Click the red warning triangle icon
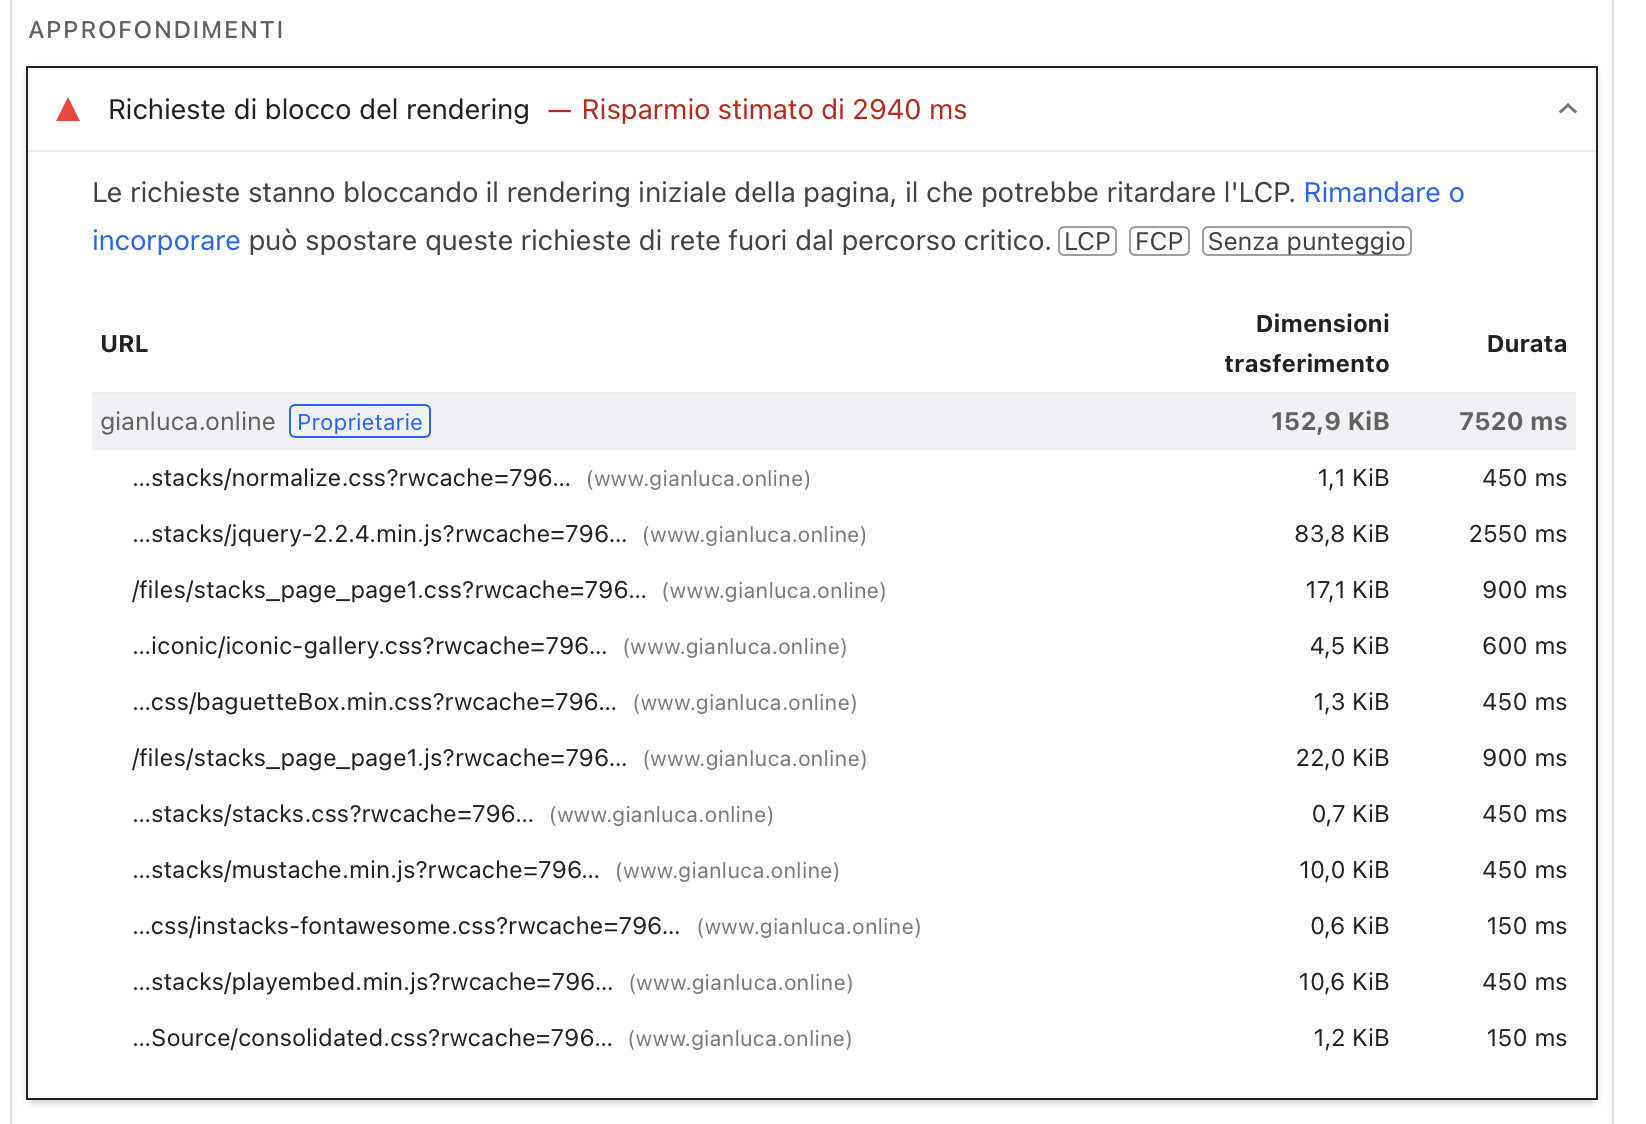 click(x=68, y=110)
